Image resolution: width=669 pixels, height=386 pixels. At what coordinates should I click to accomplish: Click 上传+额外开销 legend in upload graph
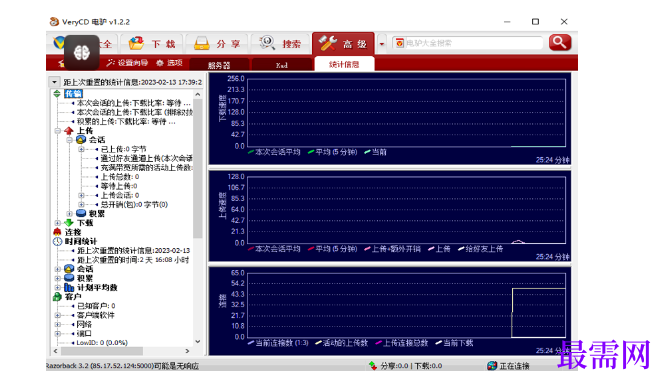click(x=393, y=249)
